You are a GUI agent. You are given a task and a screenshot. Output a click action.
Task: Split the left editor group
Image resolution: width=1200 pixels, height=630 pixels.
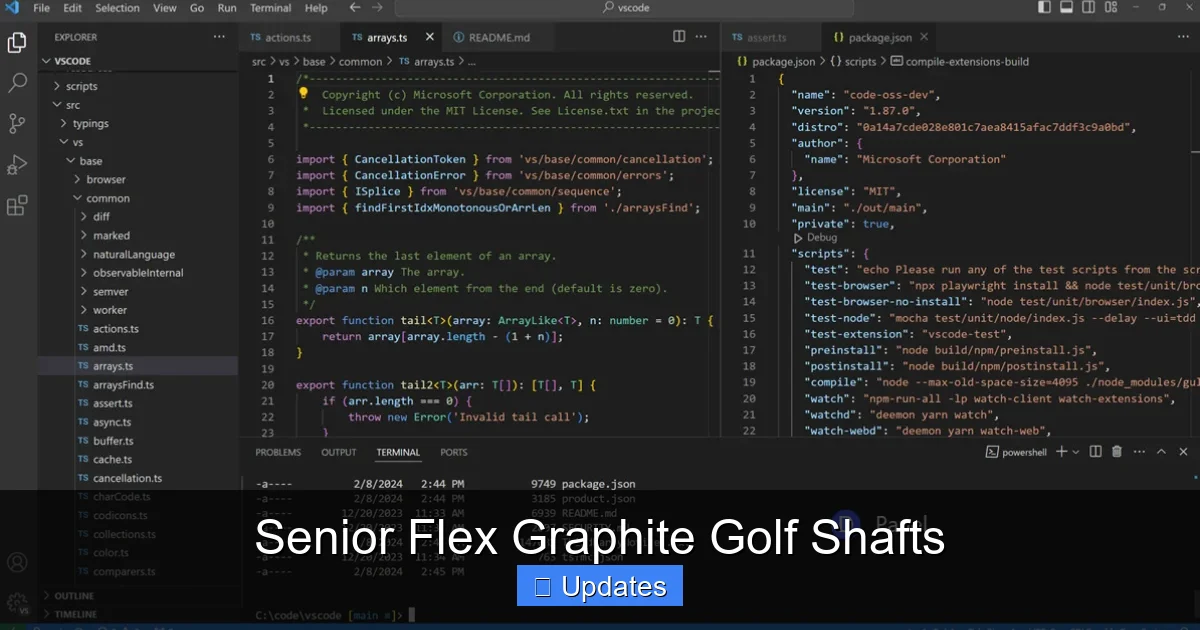click(x=679, y=37)
